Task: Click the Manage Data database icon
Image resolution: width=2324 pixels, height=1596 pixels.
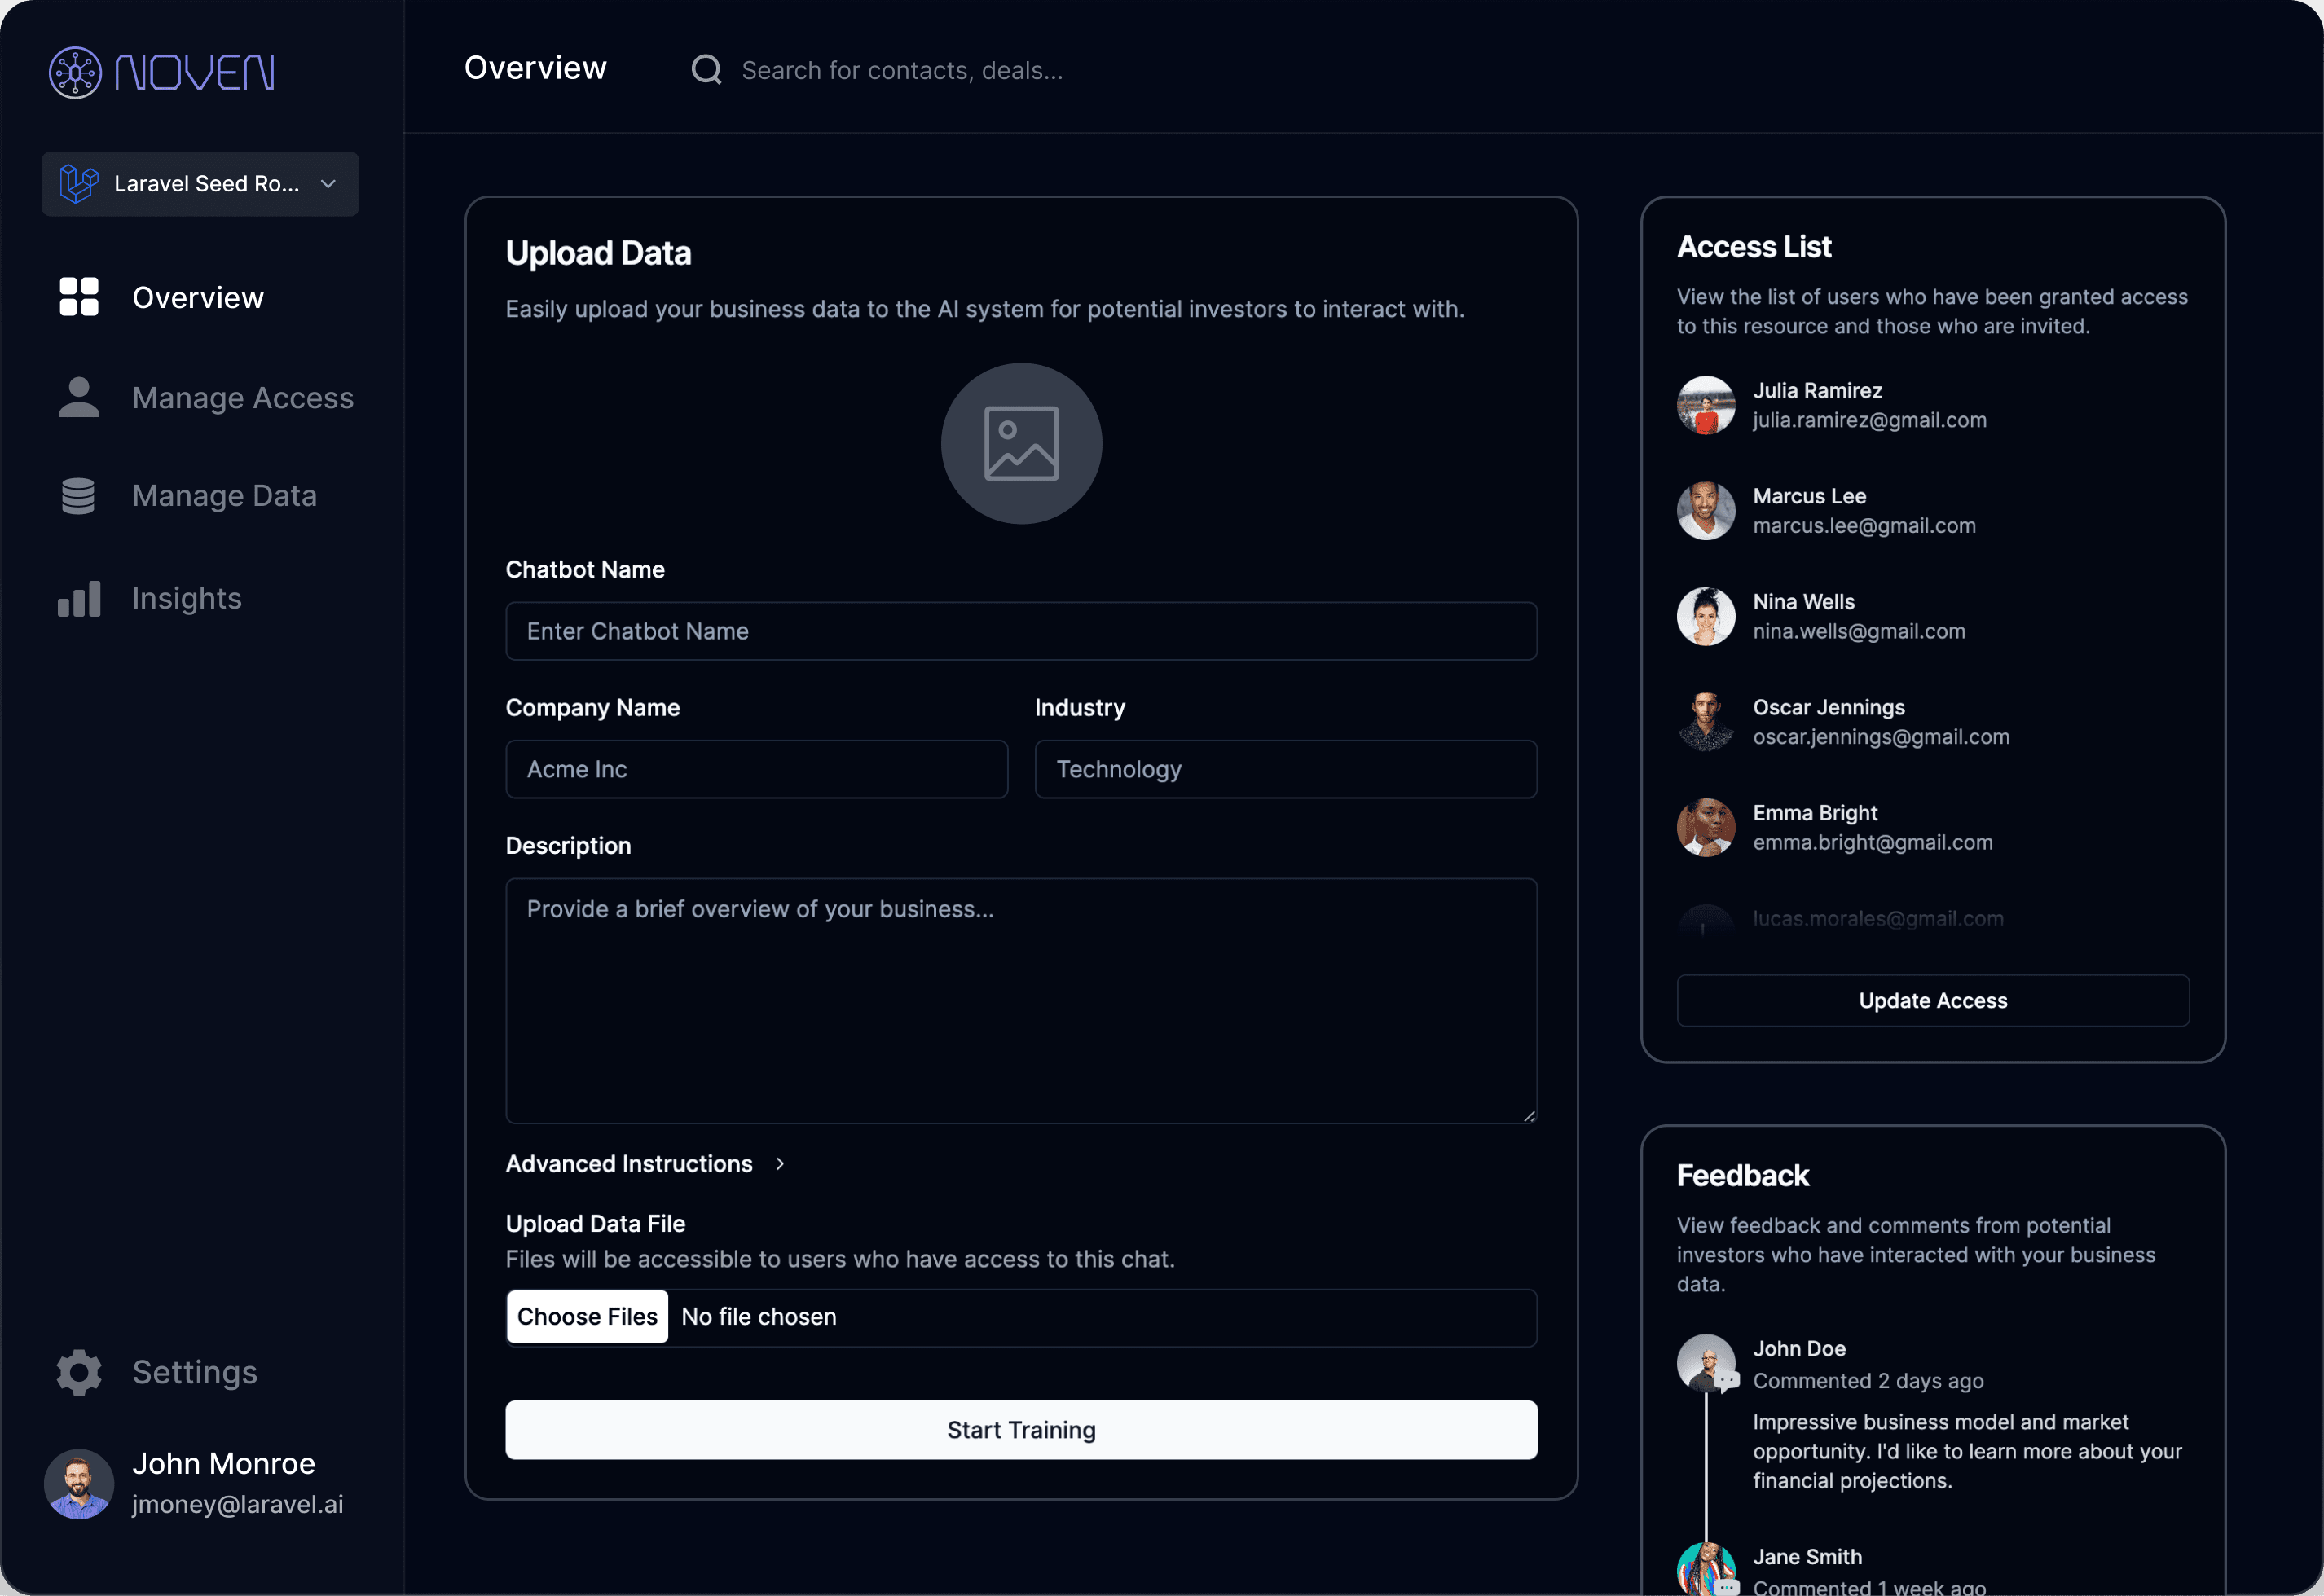Action: (x=79, y=496)
